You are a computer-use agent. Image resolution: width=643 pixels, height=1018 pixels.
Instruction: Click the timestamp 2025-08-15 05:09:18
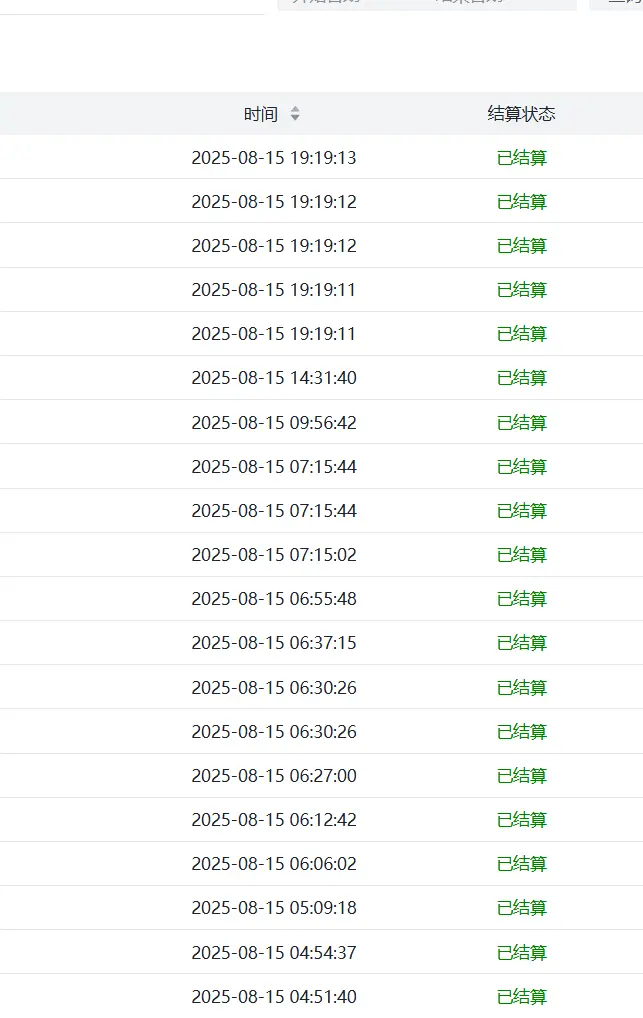click(x=274, y=908)
